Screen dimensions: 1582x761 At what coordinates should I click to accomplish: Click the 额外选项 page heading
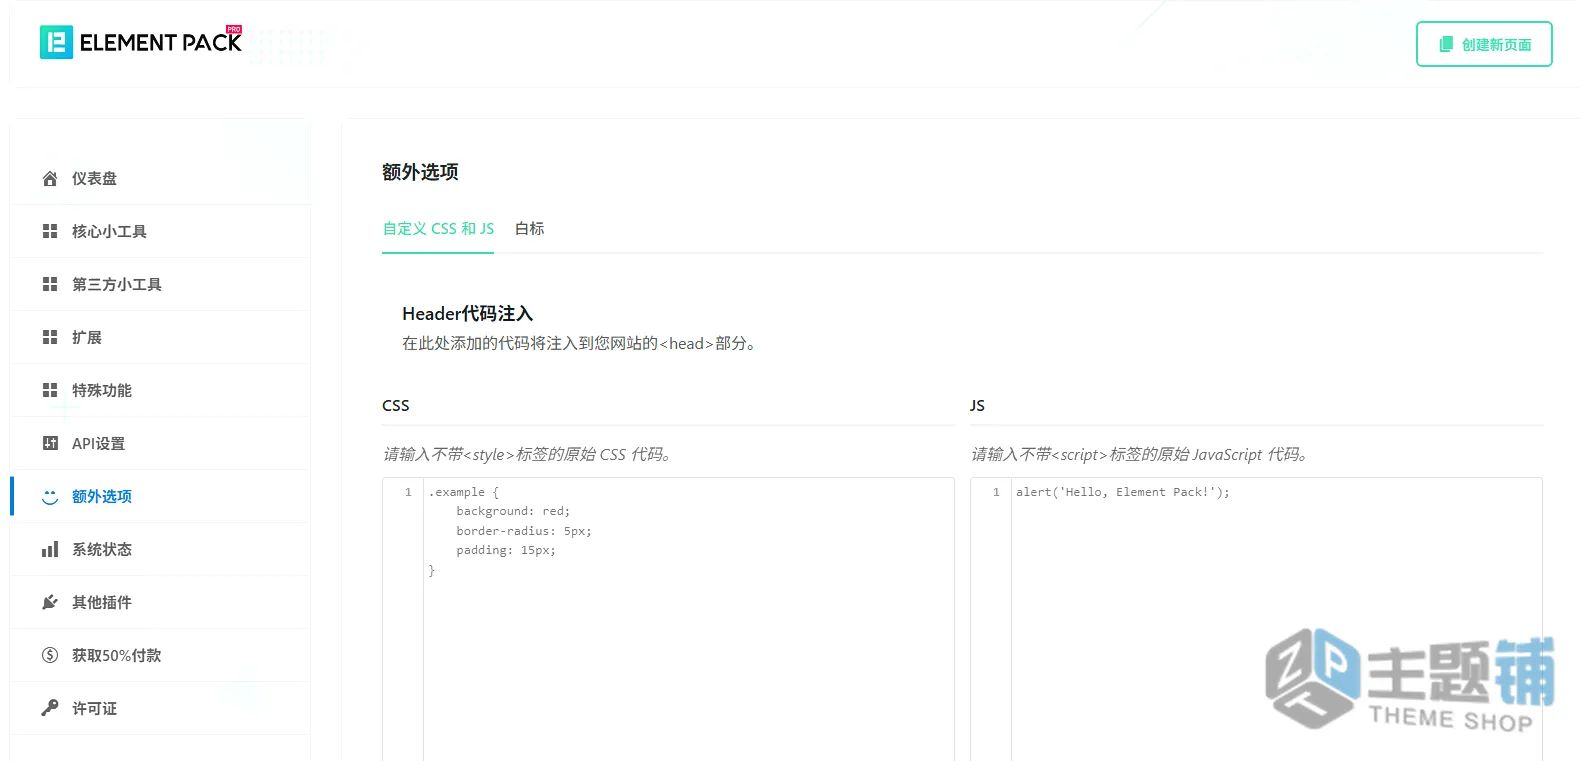tap(420, 172)
